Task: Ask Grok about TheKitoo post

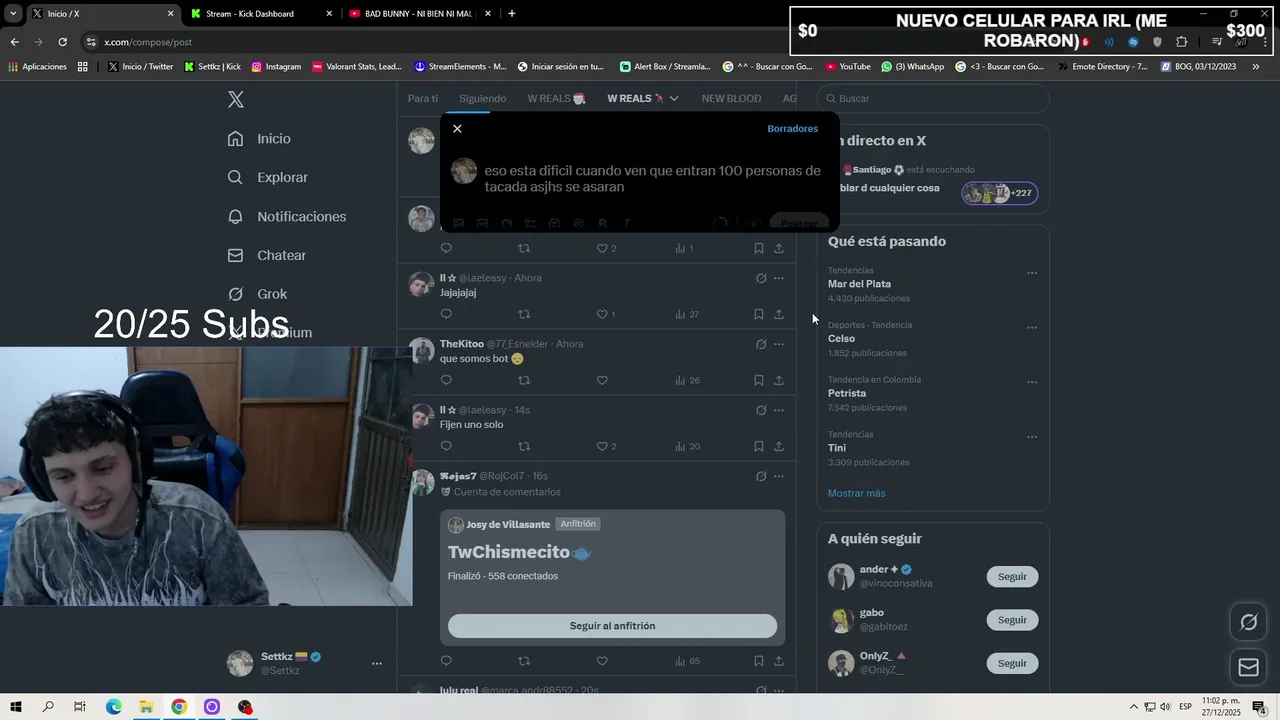Action: (x=761, y=344)
